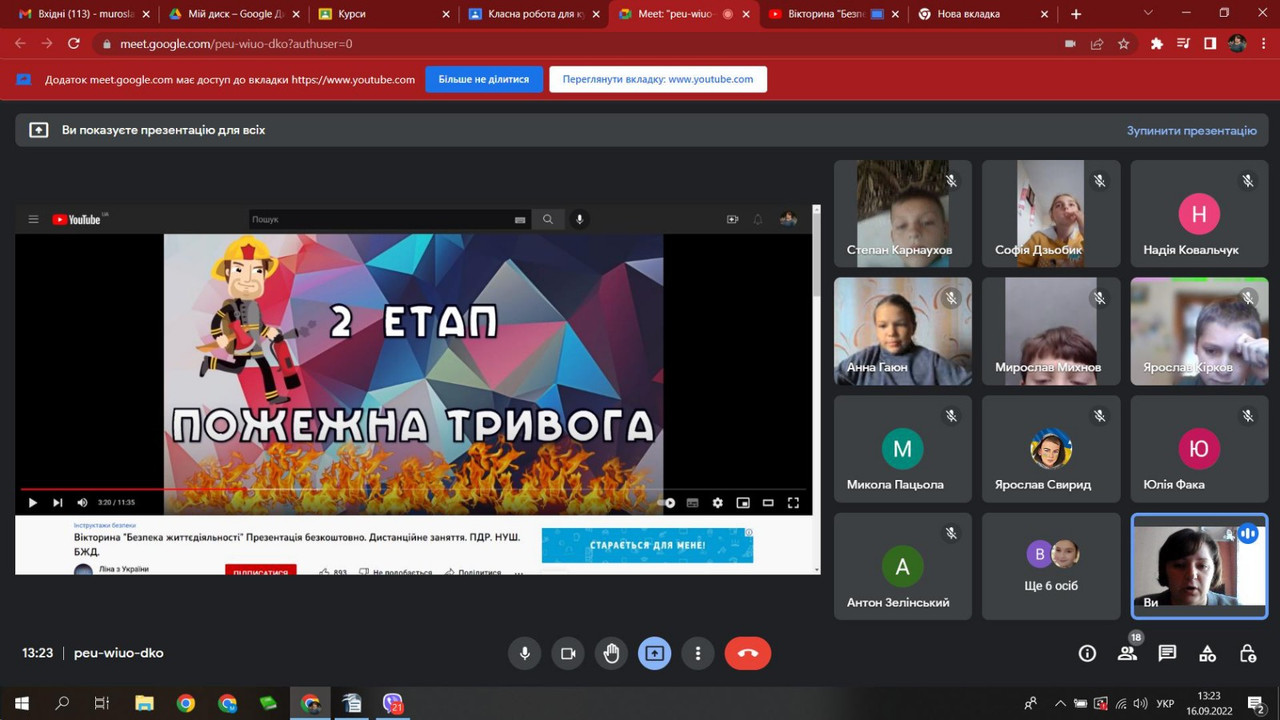This screenshot has height=720, width=1280.
Task: Switch to the 'Курси' tab
Action: point(383,14)
